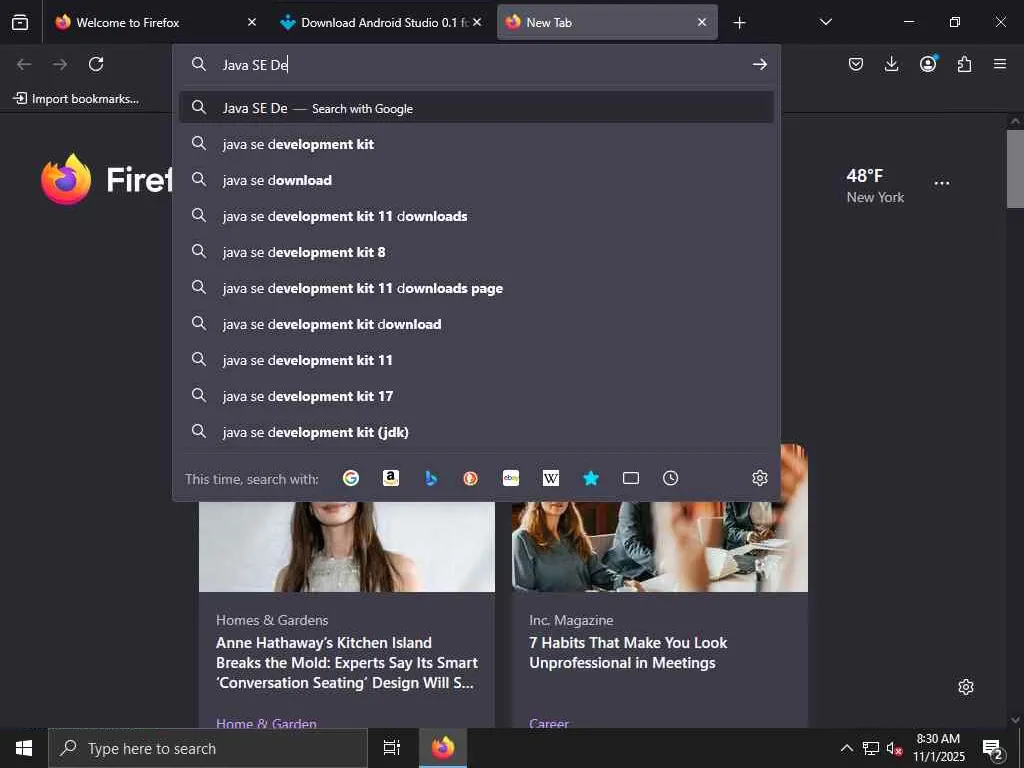Image resolution: width=1024 pixels, height=768 pixels.
Task: Close the Welcome to Firefox tab
Action: [x=251, y=22]
